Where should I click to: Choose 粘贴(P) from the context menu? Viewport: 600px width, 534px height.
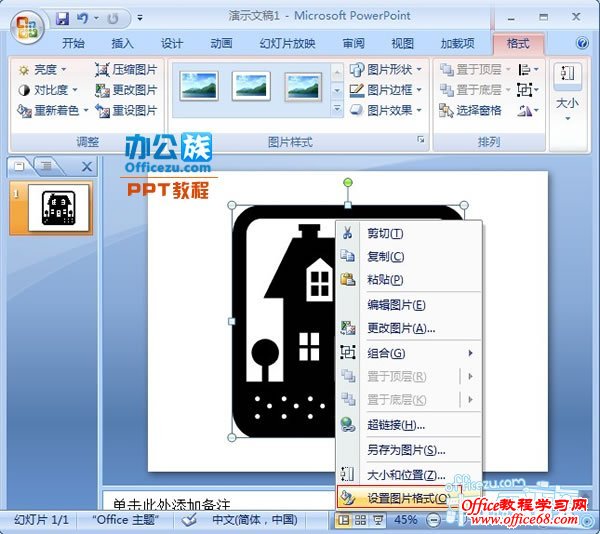coord(408,279)
